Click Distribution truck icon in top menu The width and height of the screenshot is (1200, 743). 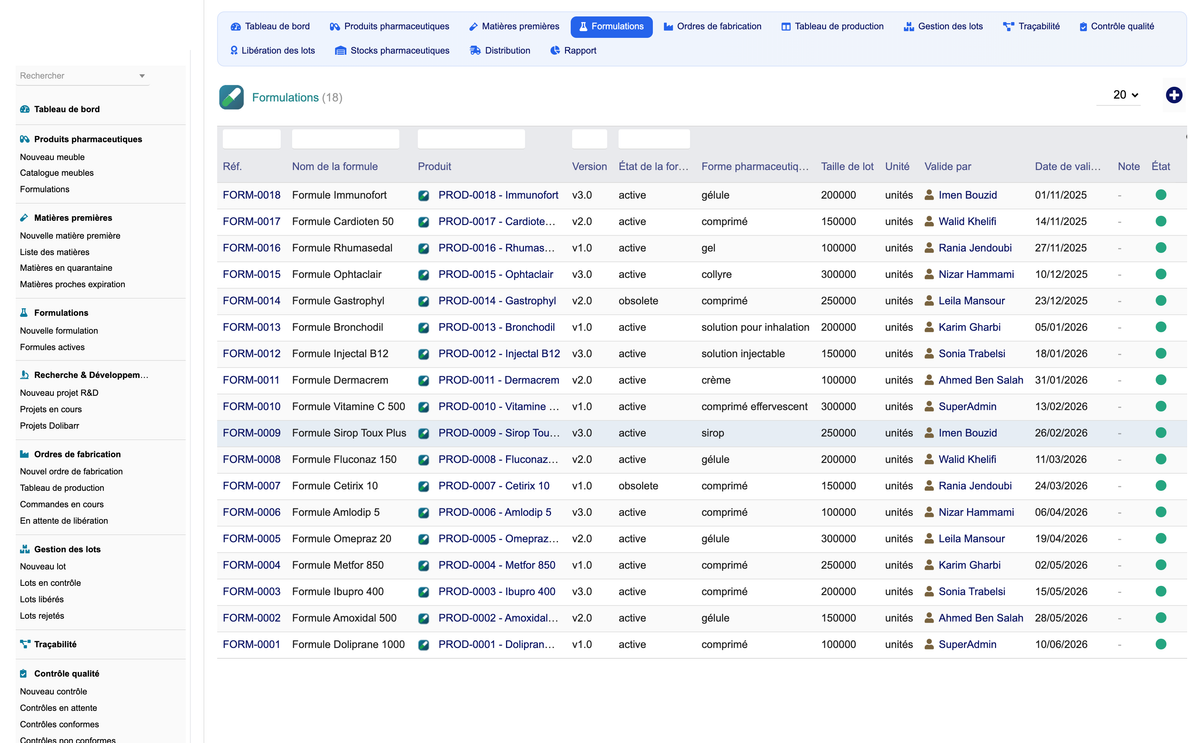[x=475, y=51]
